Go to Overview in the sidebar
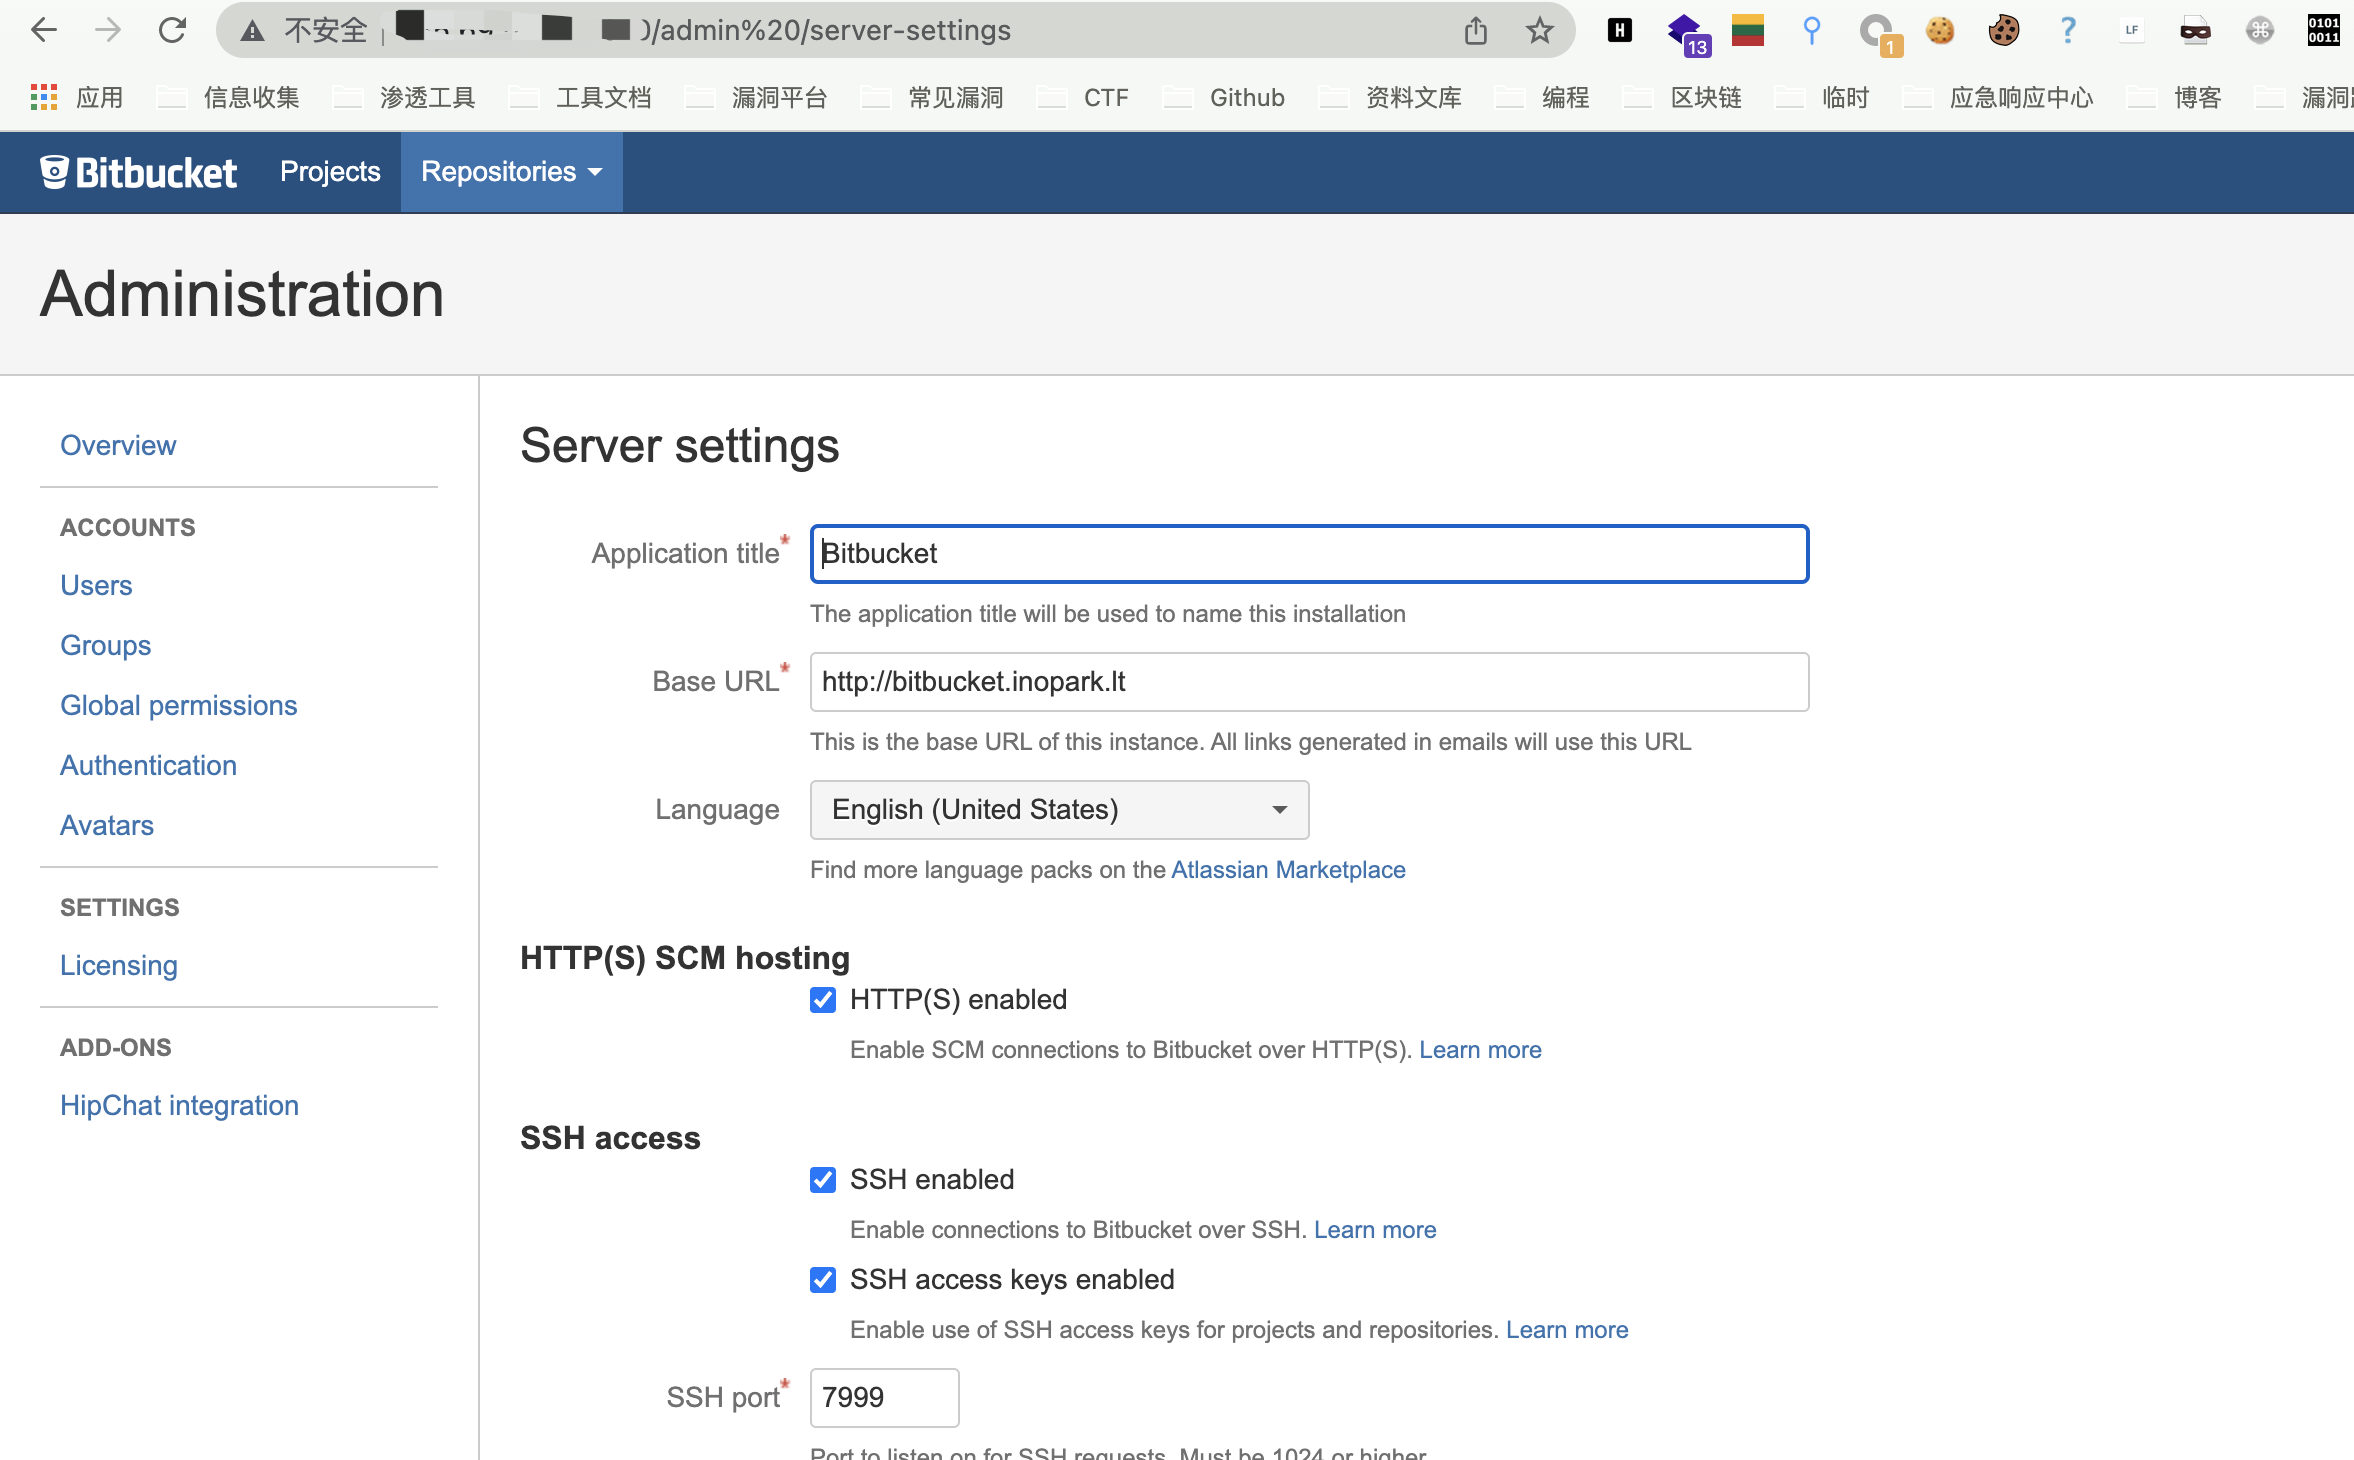 pos(118,446)
